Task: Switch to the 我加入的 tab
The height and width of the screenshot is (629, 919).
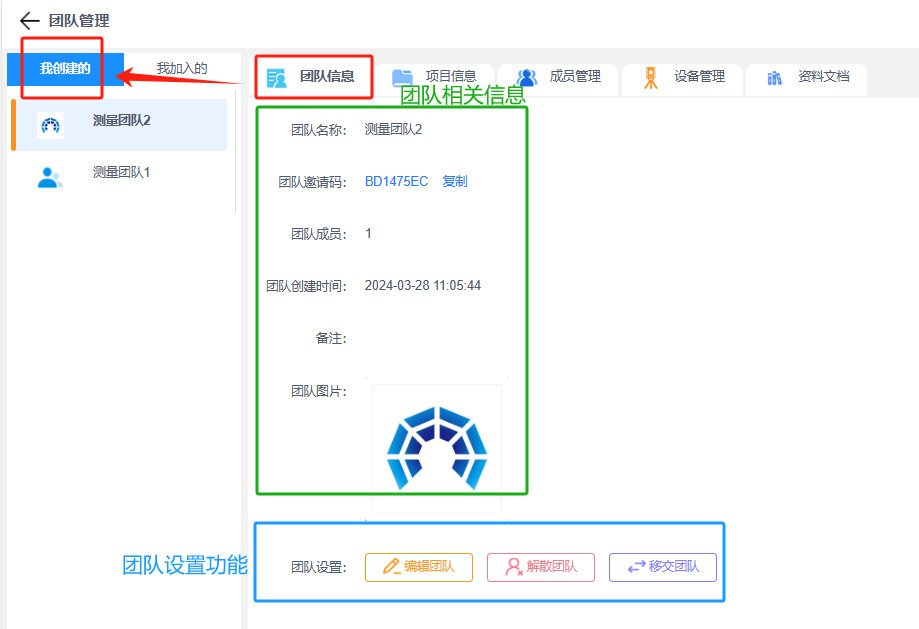Action: tap(182, 69)
